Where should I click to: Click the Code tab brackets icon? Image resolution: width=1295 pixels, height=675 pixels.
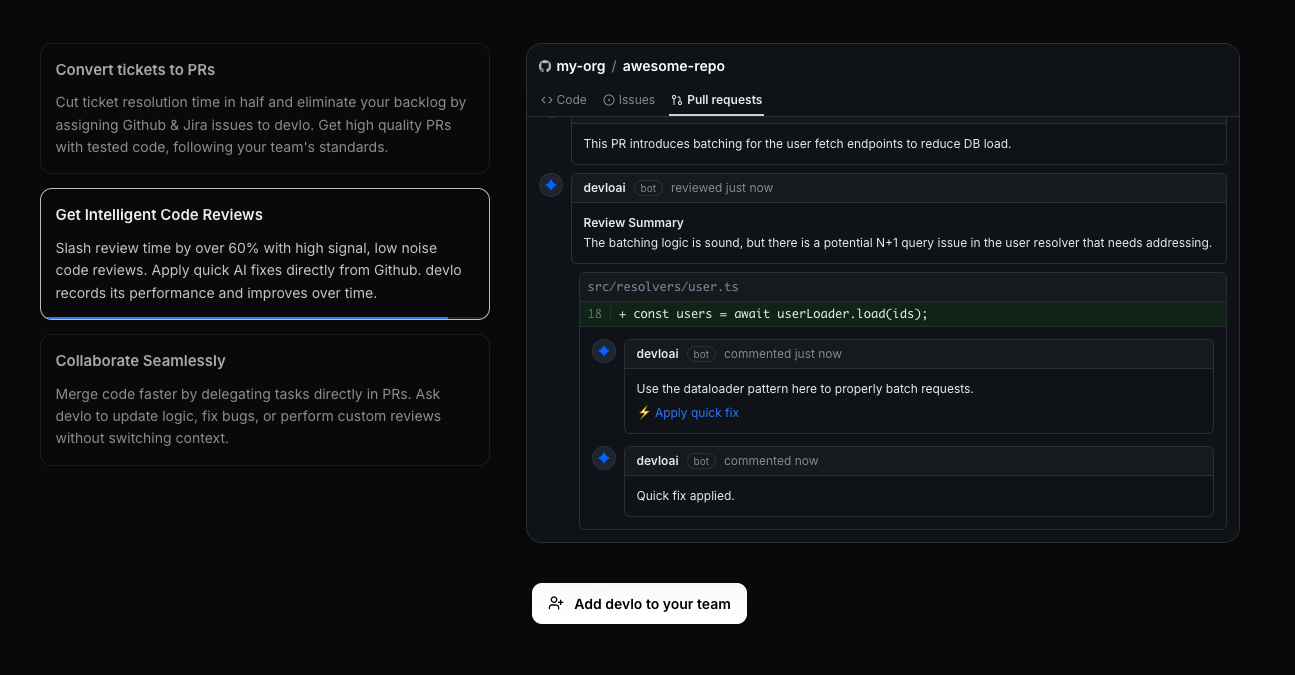pyautogui.click(x=547, y=100)
